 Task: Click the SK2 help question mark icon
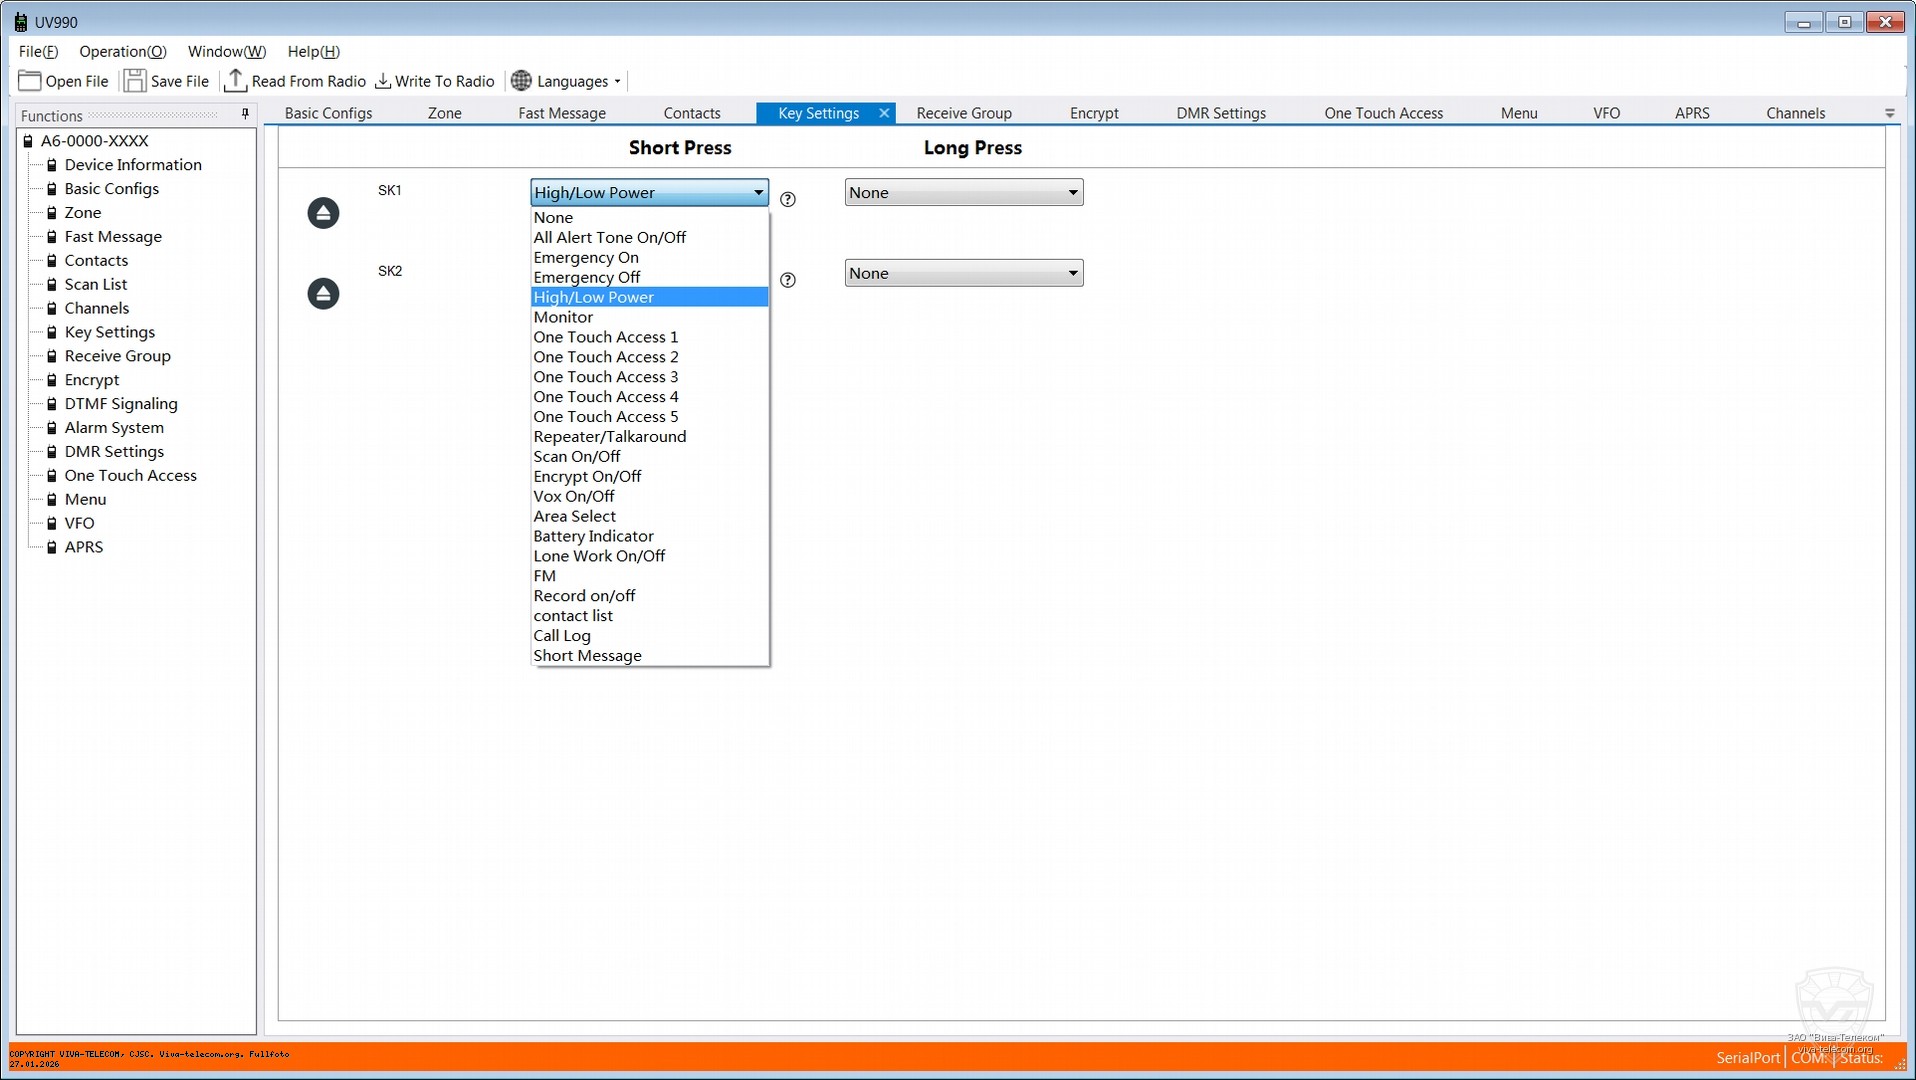[788, 281]
